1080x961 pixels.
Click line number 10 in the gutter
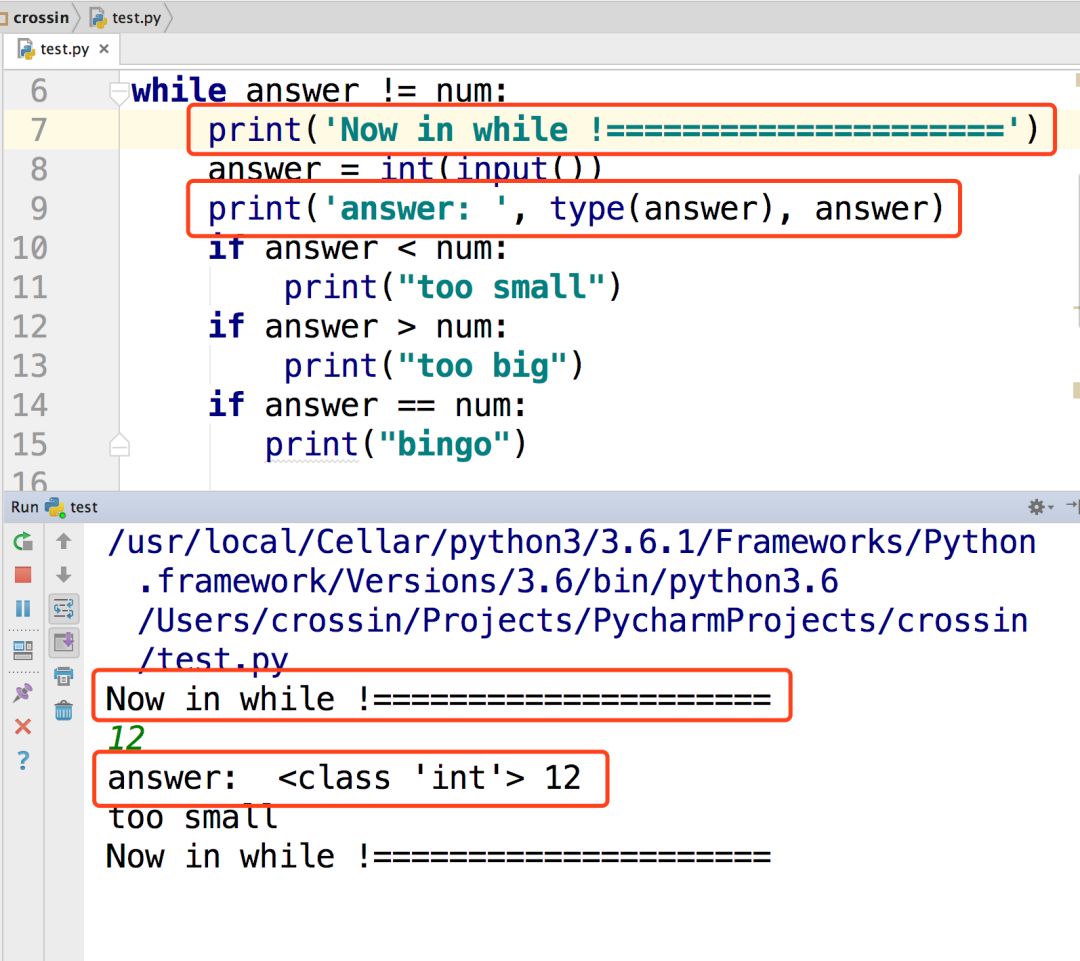[x=30, y=248]
